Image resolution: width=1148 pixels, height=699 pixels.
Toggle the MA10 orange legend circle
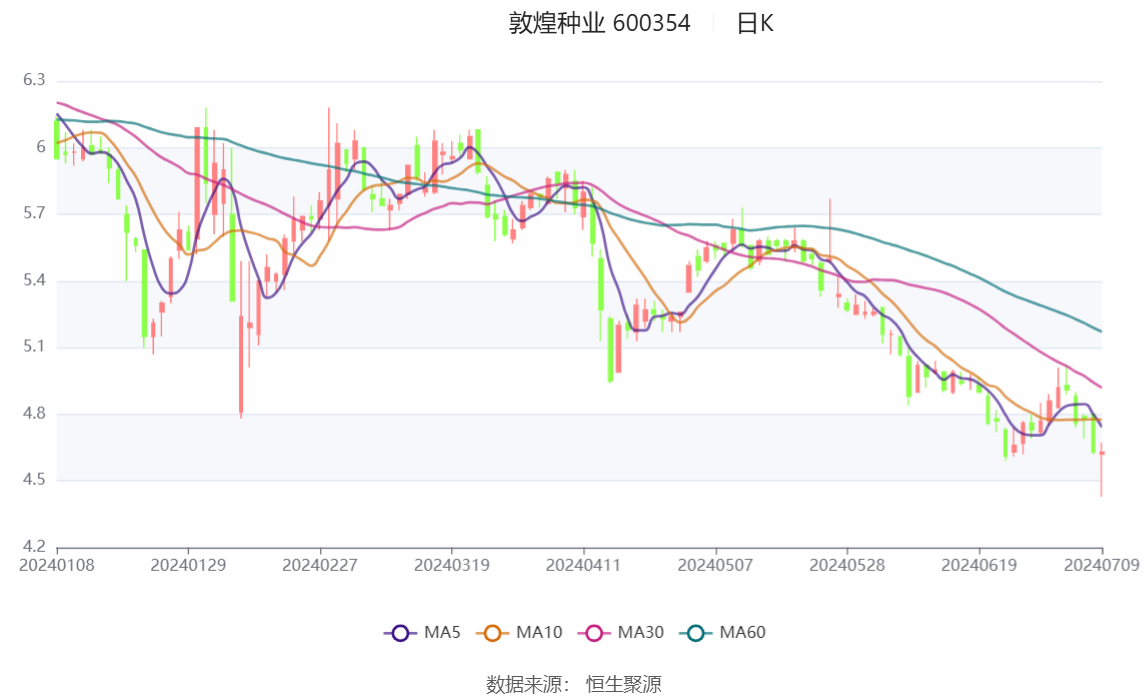(x=492, y=633)
